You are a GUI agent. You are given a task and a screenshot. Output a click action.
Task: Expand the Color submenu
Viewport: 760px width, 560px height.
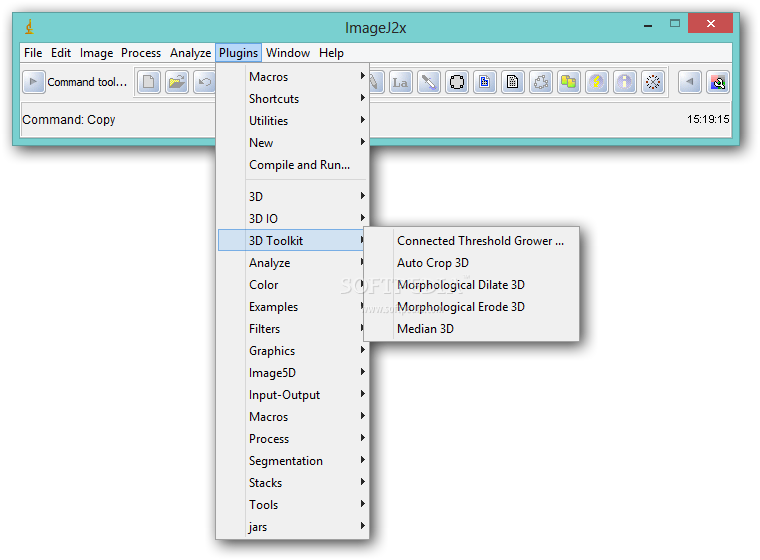point(291,285)
